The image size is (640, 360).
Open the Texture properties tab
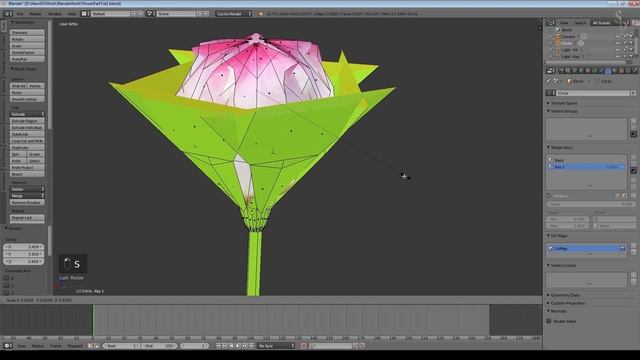(621, 71)
